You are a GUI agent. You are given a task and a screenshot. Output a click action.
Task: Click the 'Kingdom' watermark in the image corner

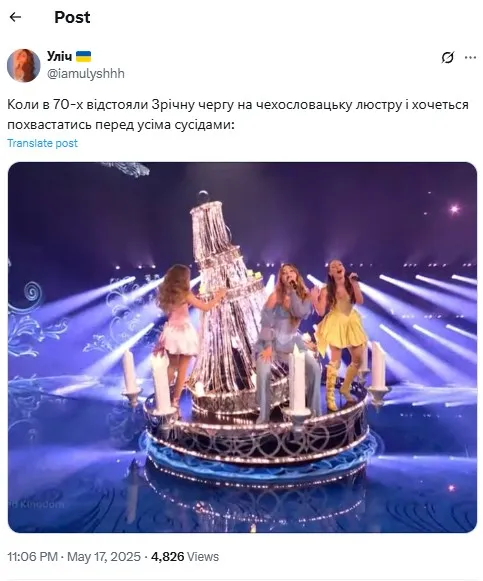36,504
